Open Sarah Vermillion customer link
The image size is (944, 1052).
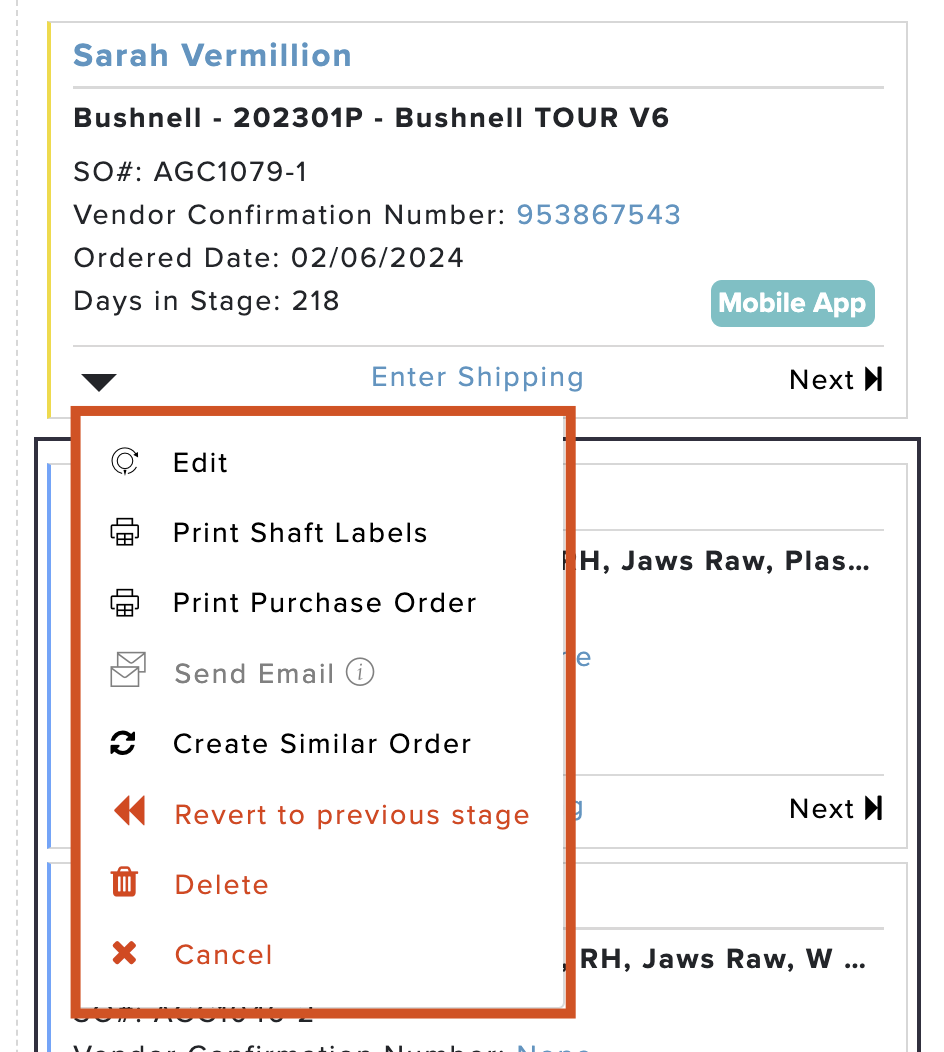pos(213,55)
